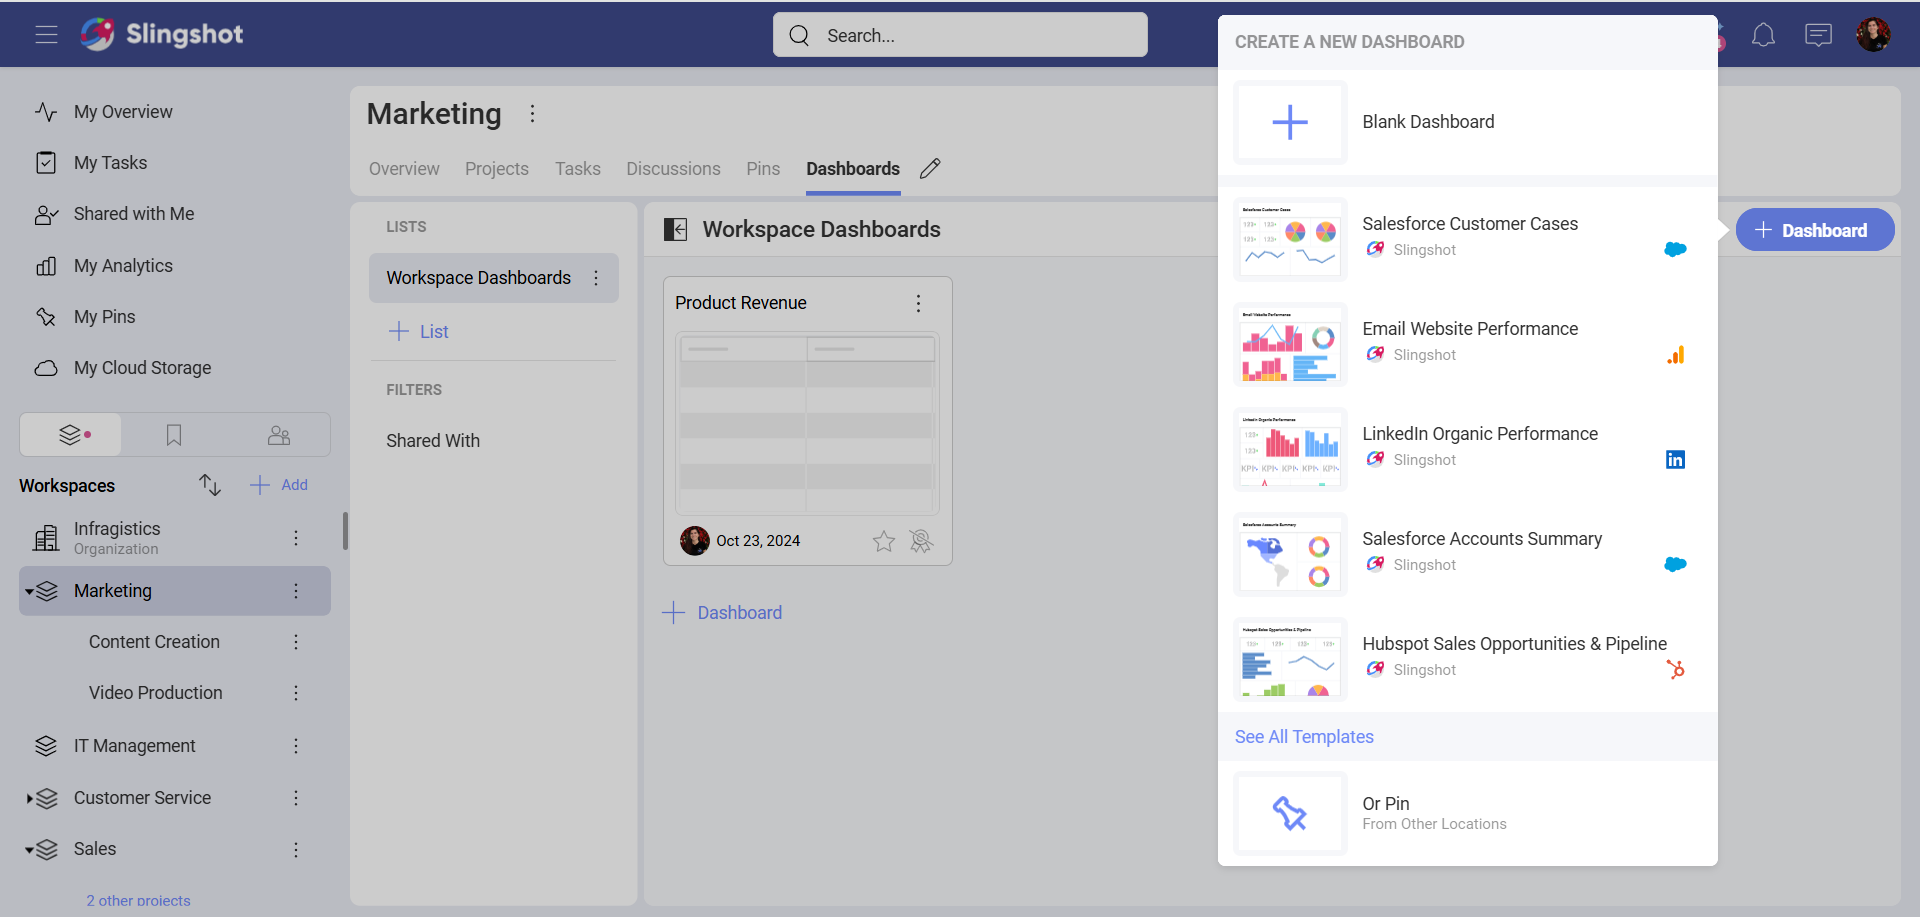Click the edit pencil next to Dashboards
The height and width of the screenshot is (917, 1920).
point(930,168)
